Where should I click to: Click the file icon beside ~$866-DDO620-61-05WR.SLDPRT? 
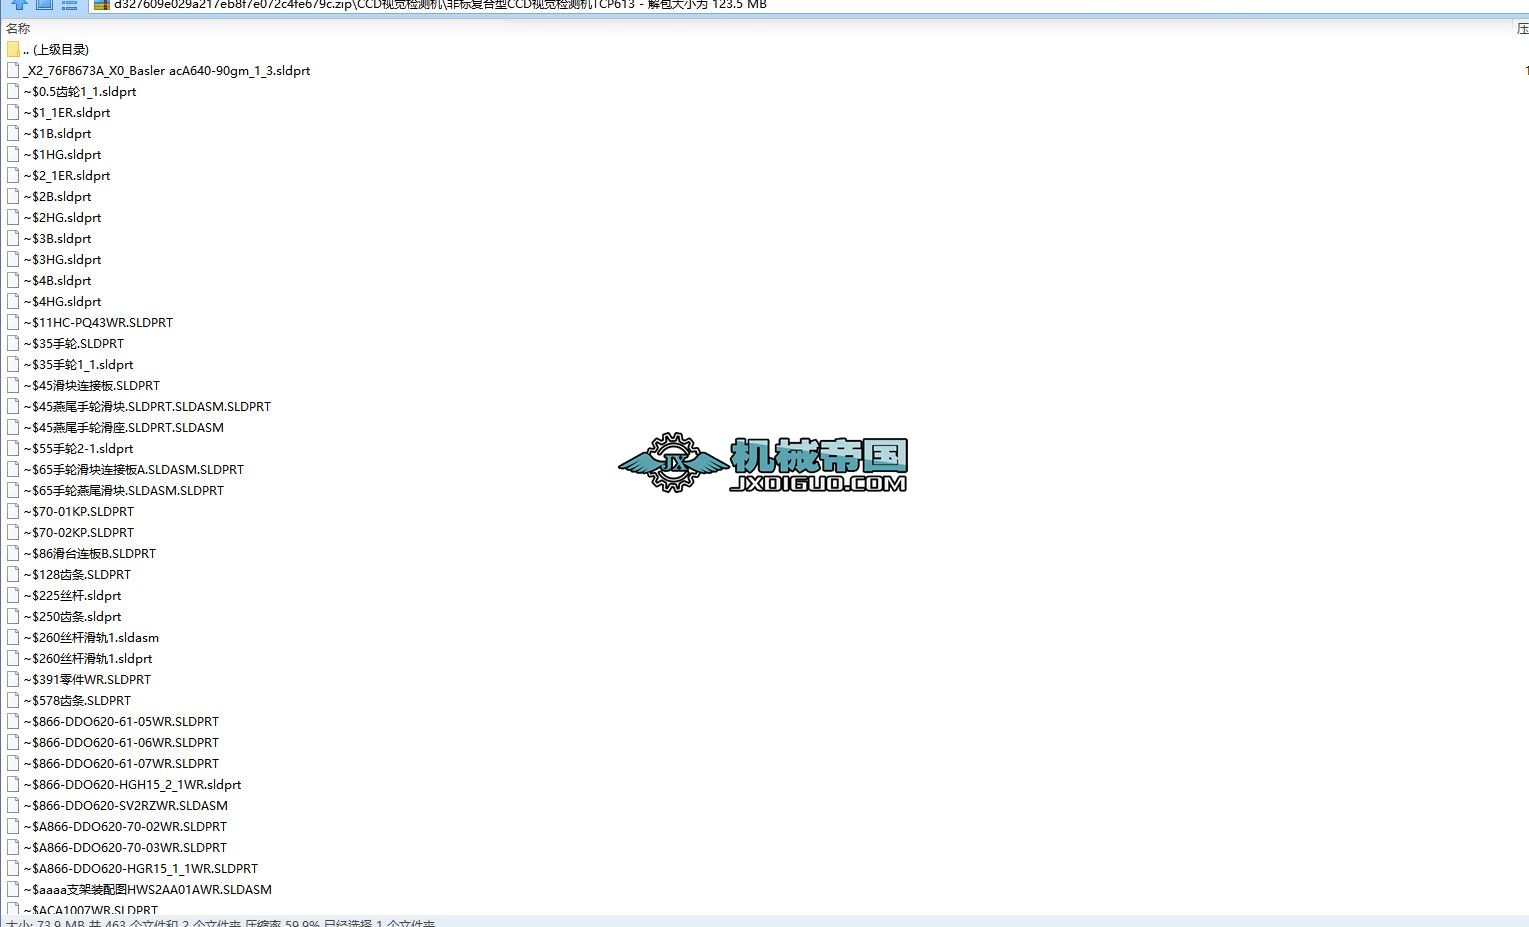click(x=13, y=722)
